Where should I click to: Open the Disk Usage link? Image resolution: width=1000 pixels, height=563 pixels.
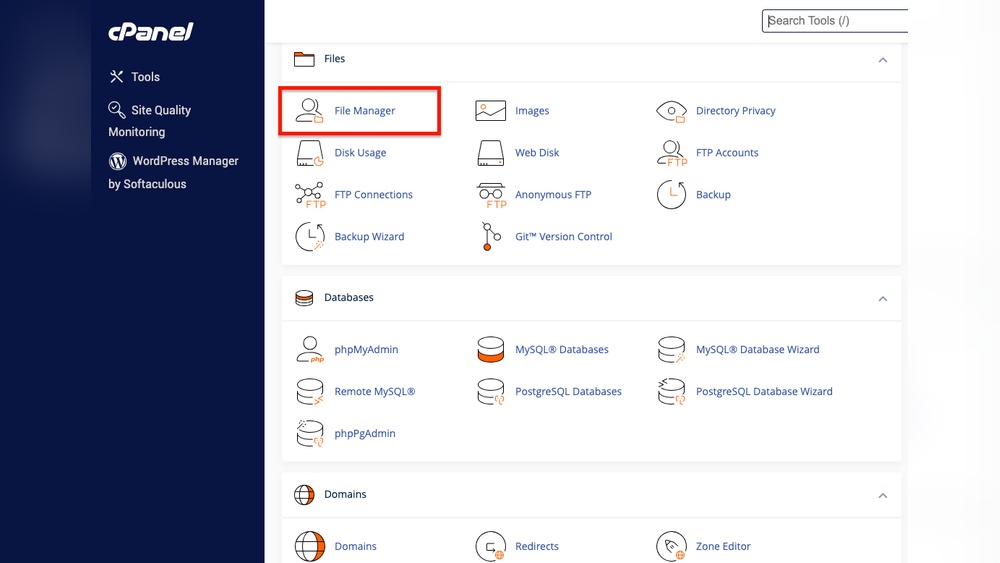[360, 152]
